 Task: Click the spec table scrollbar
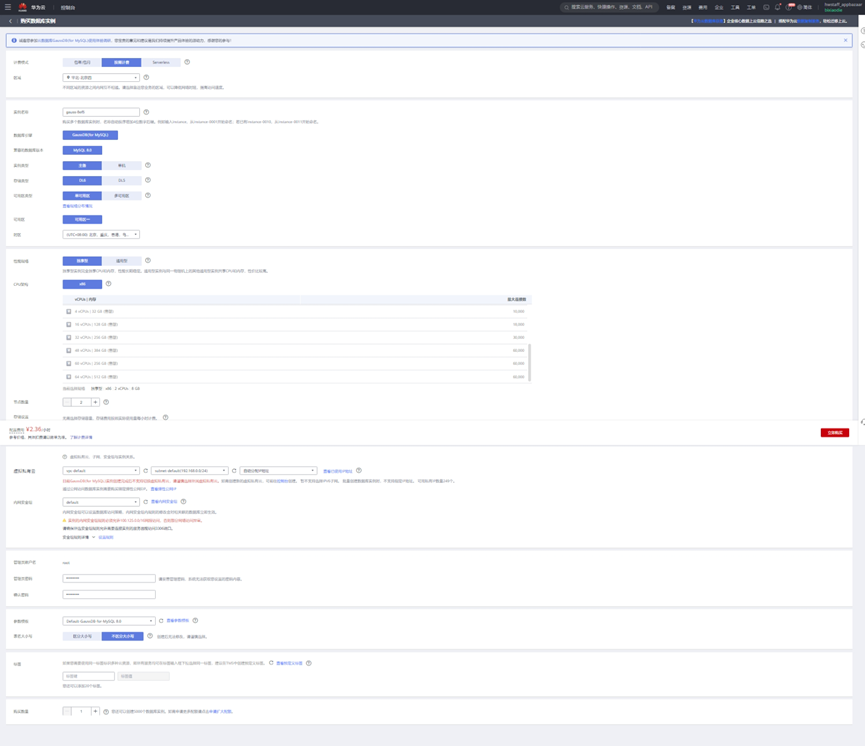pyautogui.click(x=530, y=363)
